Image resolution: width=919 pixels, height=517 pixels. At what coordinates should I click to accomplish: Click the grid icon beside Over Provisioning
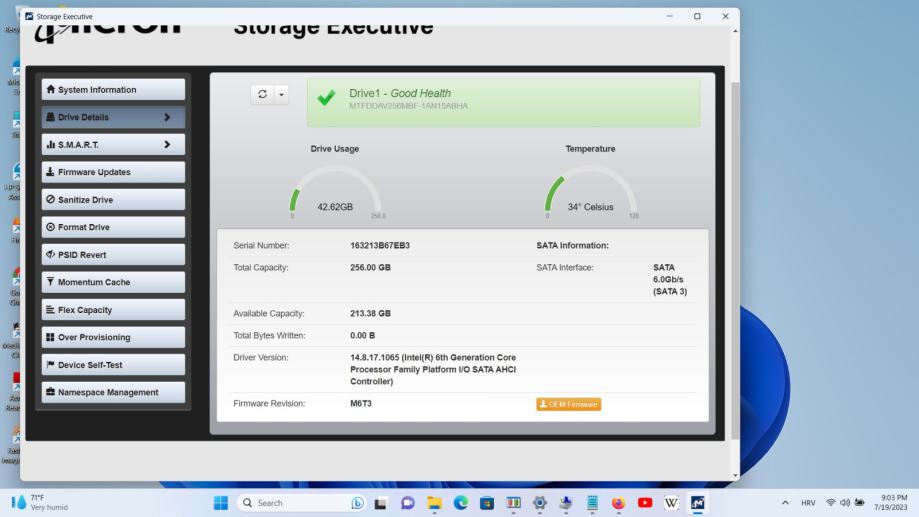click(x=50, y=337)
